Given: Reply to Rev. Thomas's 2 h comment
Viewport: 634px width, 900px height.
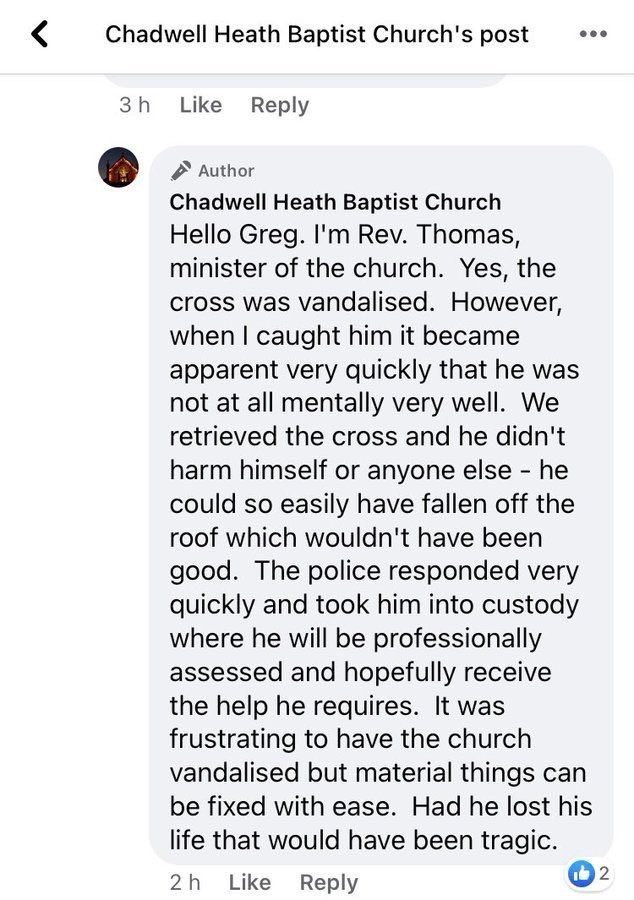Looking at the screenshot, I should (x=329, y=883).
